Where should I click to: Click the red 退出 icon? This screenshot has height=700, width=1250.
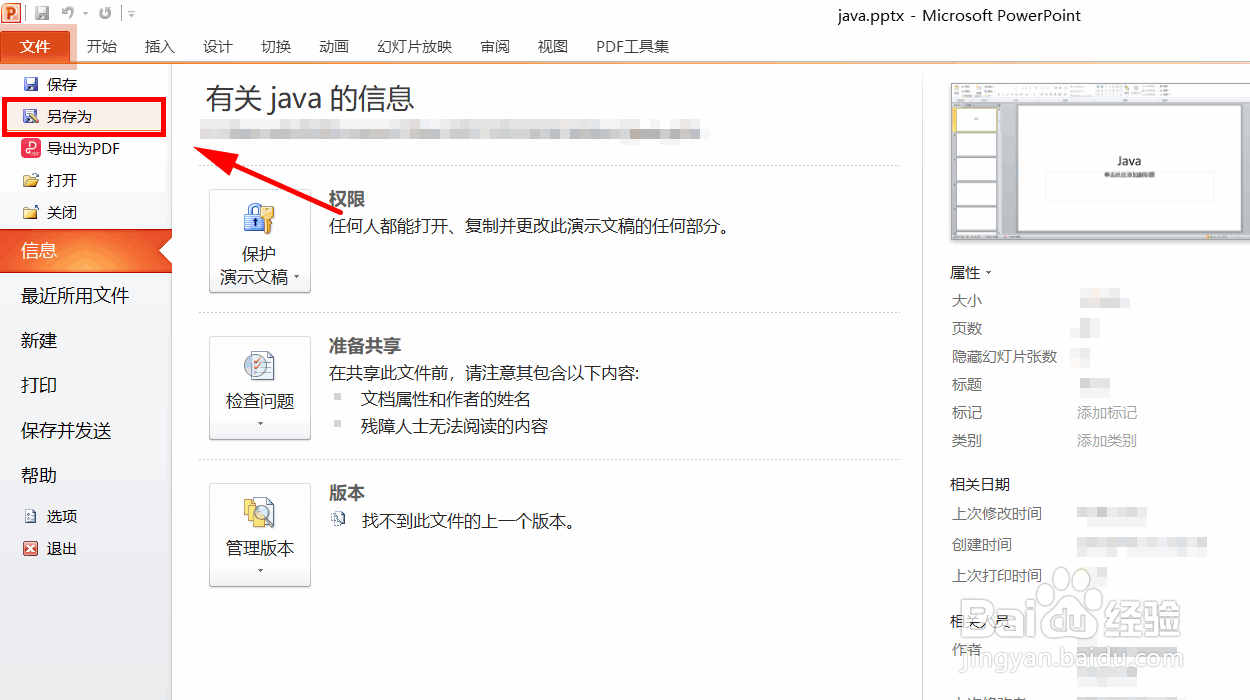31,549
